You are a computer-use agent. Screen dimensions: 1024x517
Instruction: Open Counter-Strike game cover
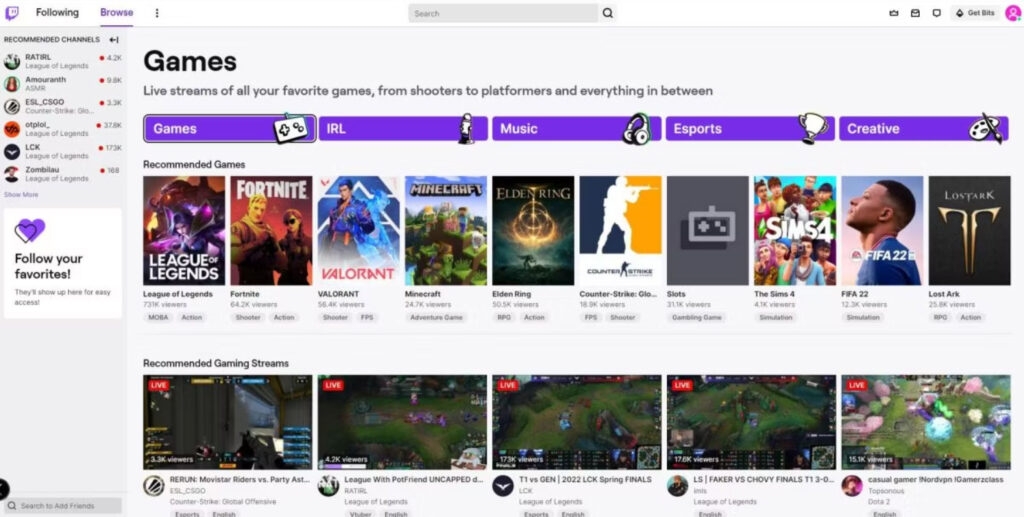(x=620, y=230)
